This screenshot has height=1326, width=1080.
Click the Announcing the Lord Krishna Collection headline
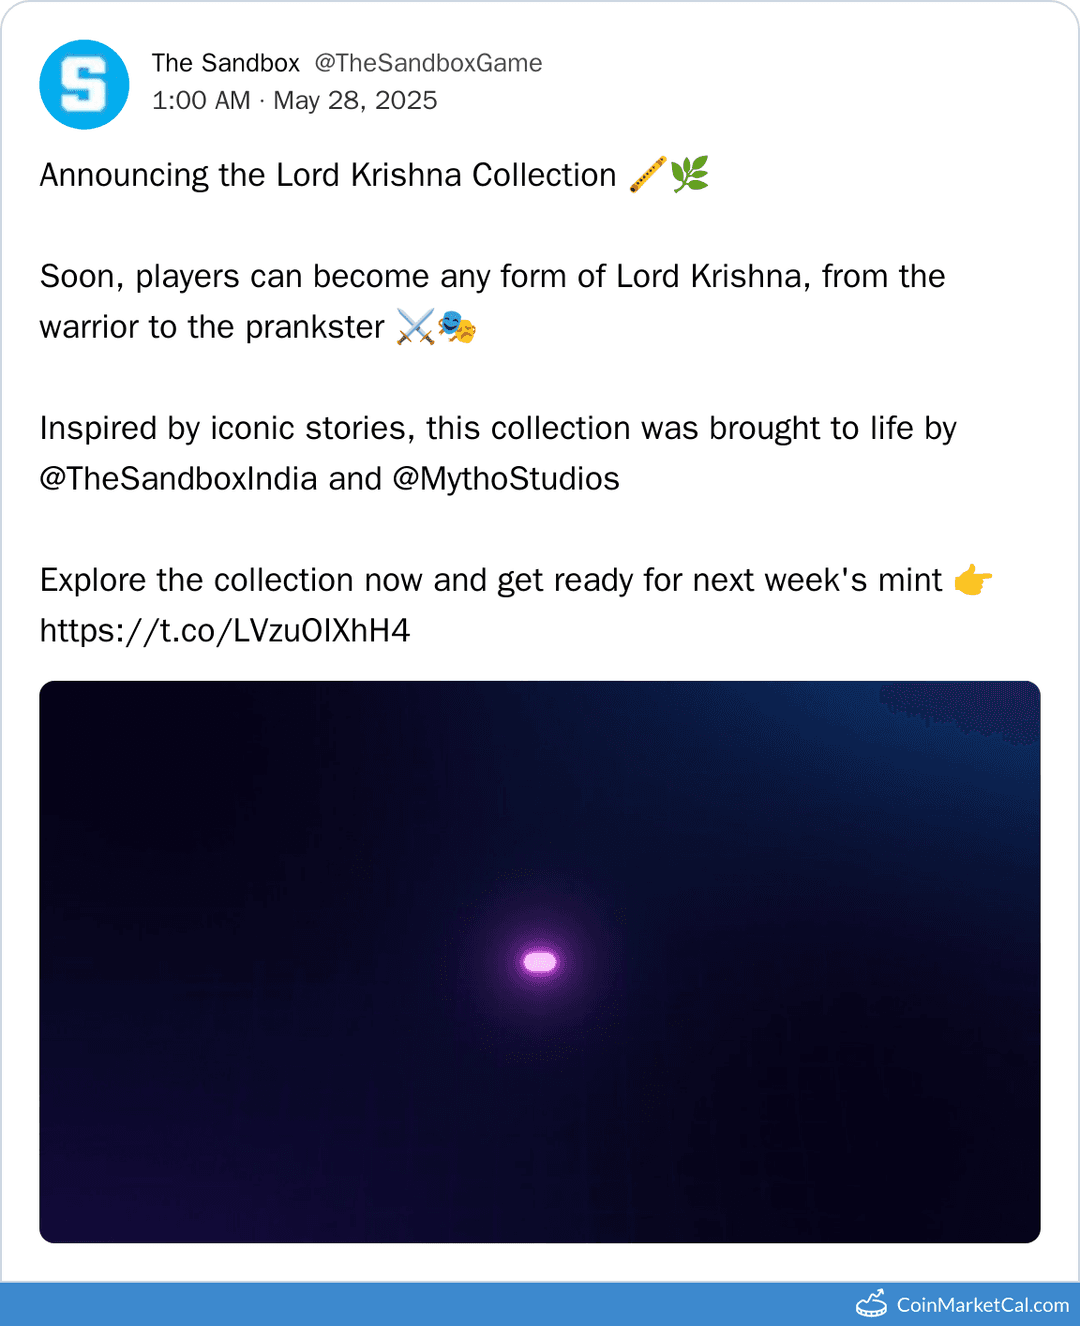click(x=328, y=175)
